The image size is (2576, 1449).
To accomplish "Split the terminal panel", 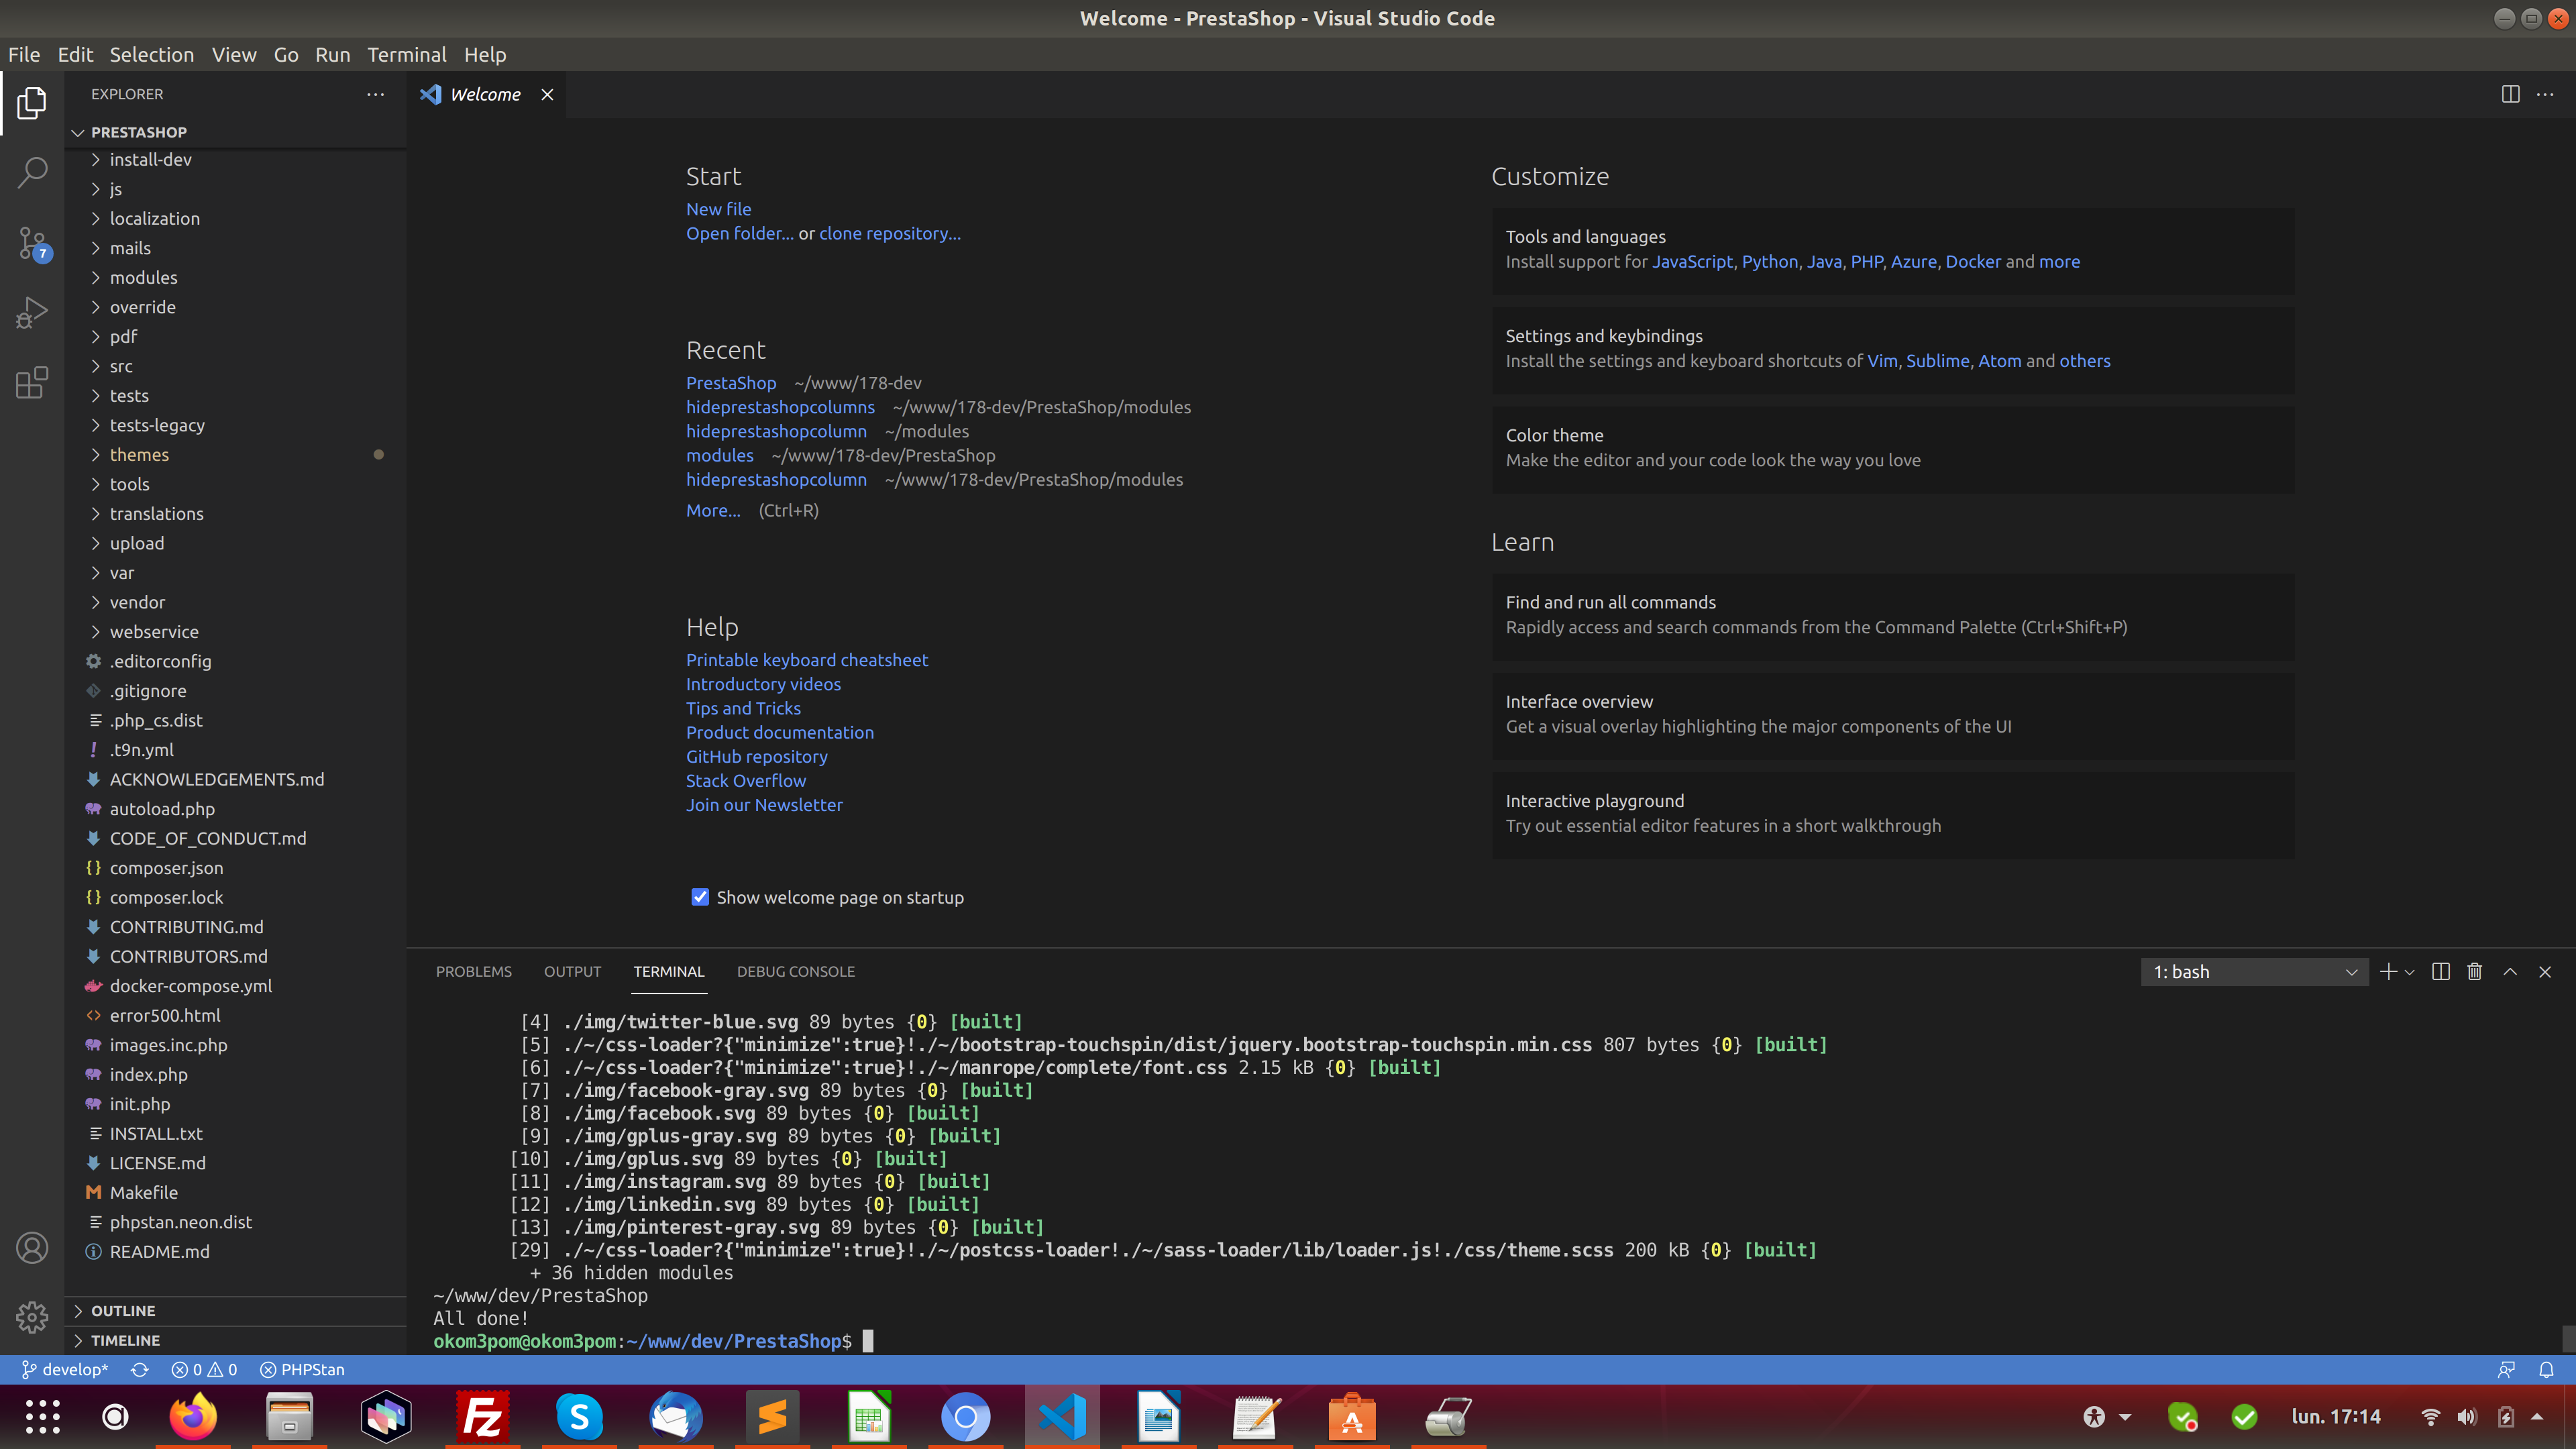I will coord(2440,971).
